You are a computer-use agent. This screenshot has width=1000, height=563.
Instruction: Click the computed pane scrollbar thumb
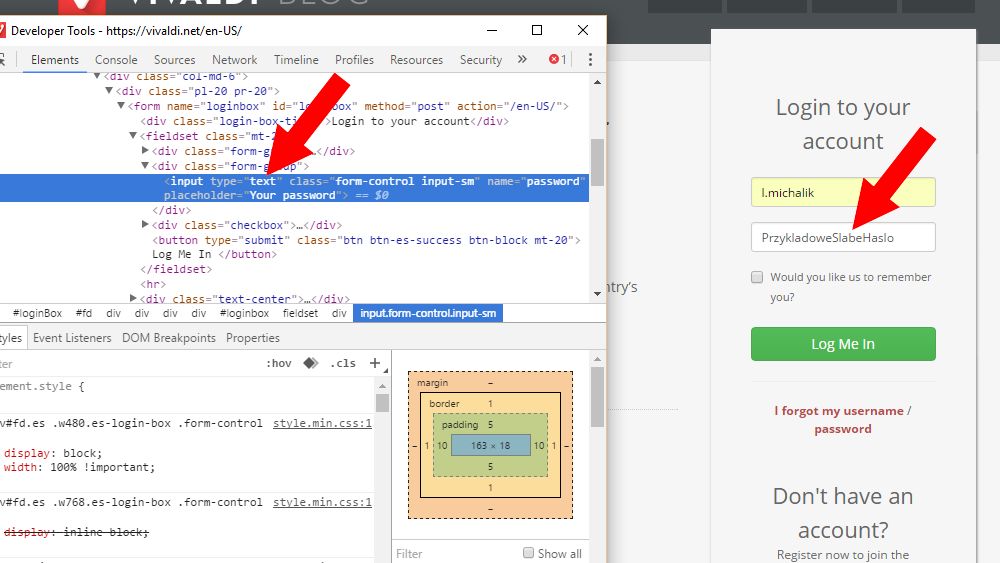coord(597,397)
